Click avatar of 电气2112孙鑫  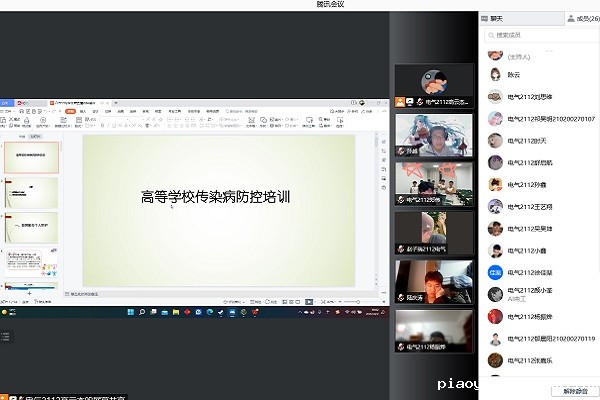[494, 184]
